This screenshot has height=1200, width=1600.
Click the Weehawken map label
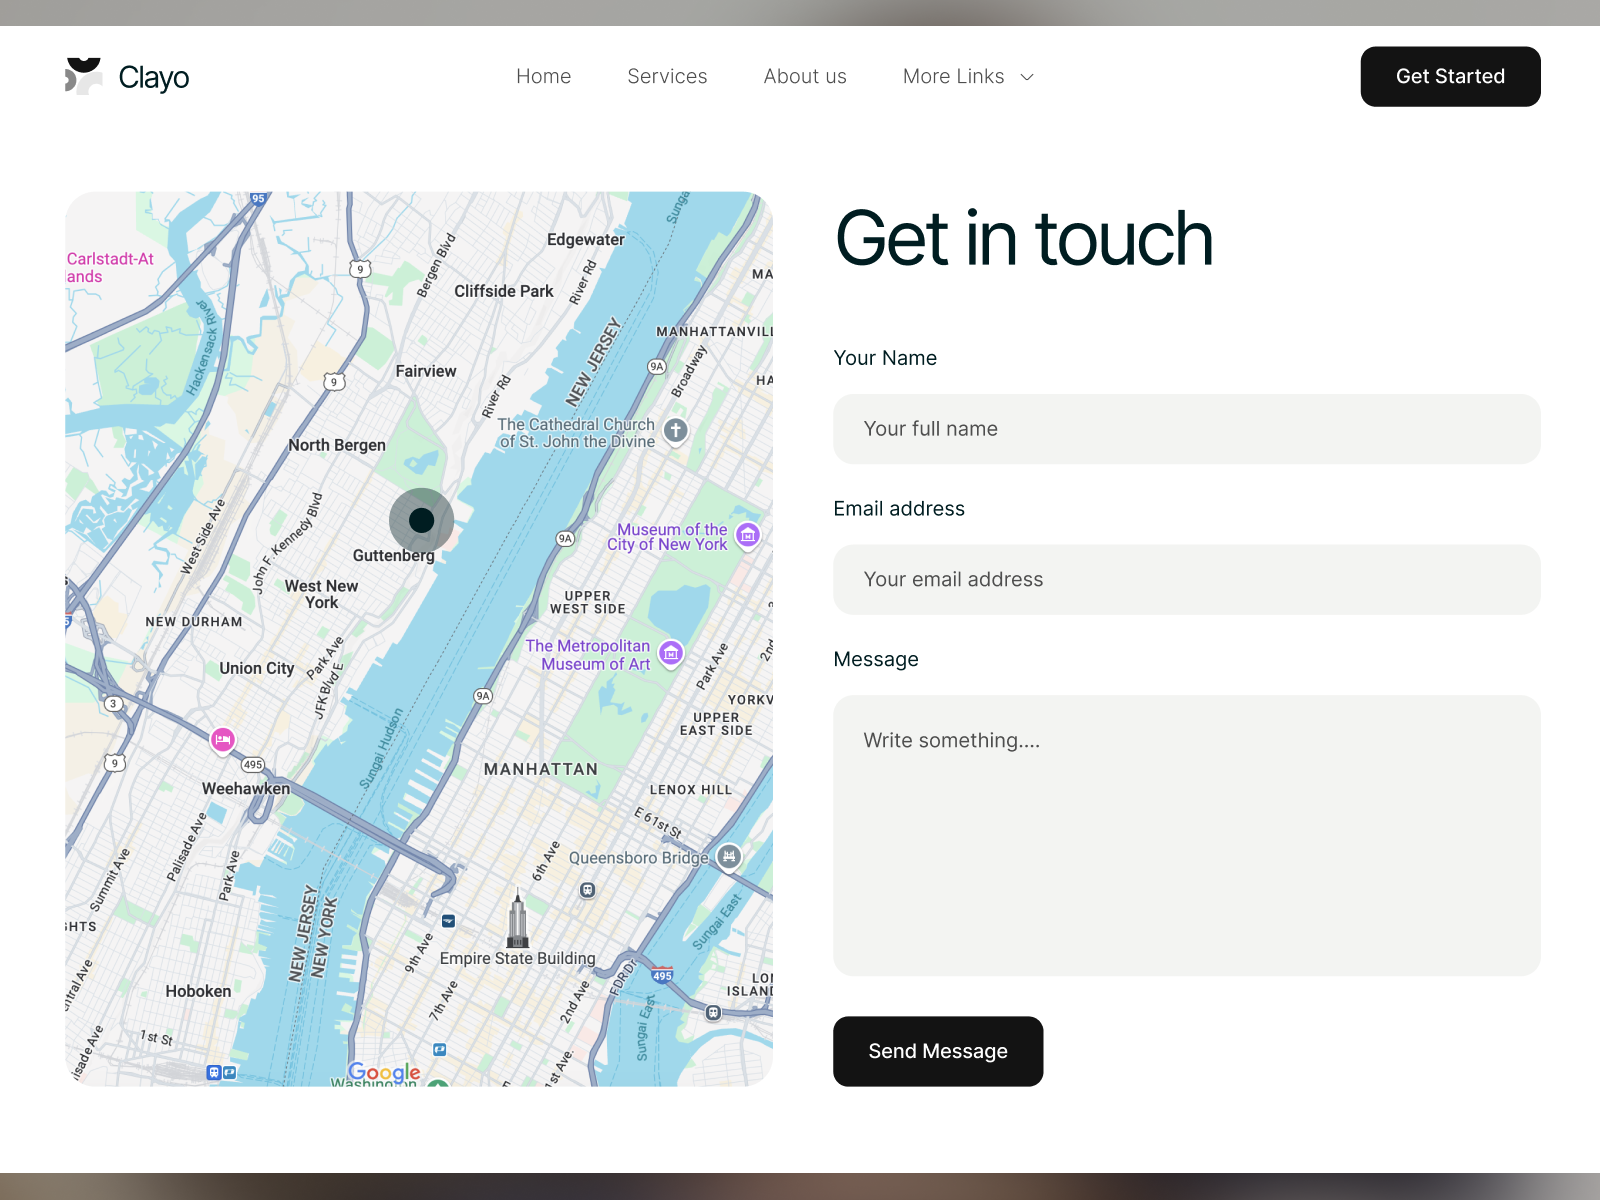click(246, 788)
